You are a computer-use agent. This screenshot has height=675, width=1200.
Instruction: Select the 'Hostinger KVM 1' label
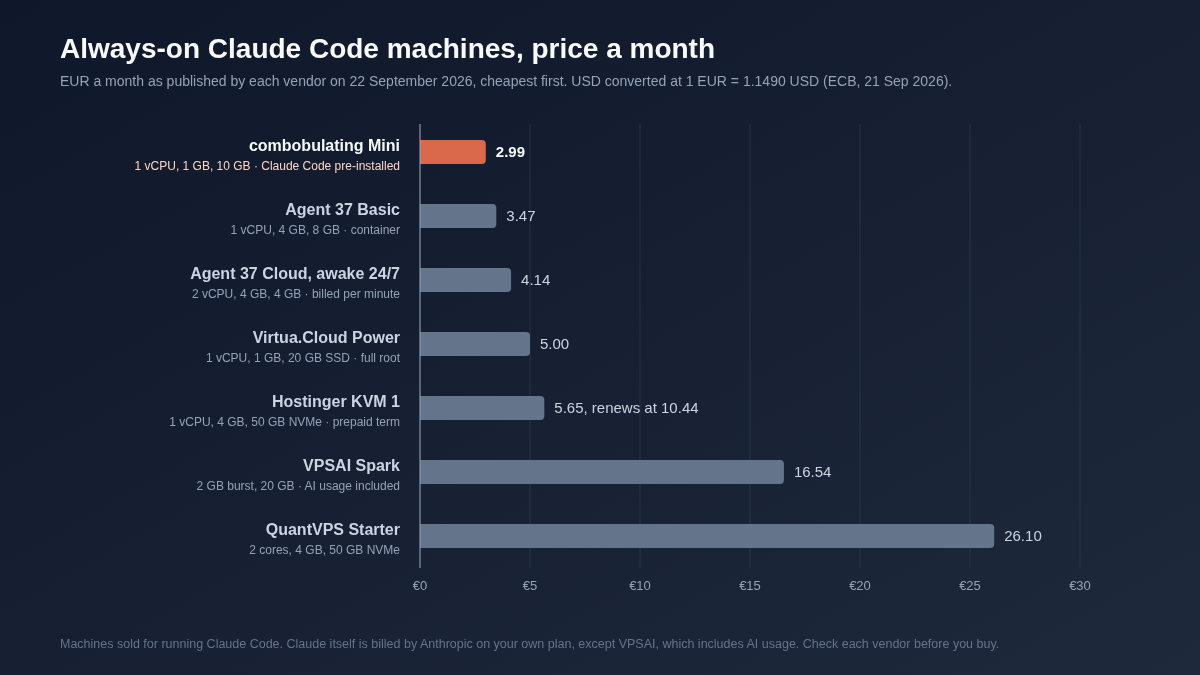[336, 402]
